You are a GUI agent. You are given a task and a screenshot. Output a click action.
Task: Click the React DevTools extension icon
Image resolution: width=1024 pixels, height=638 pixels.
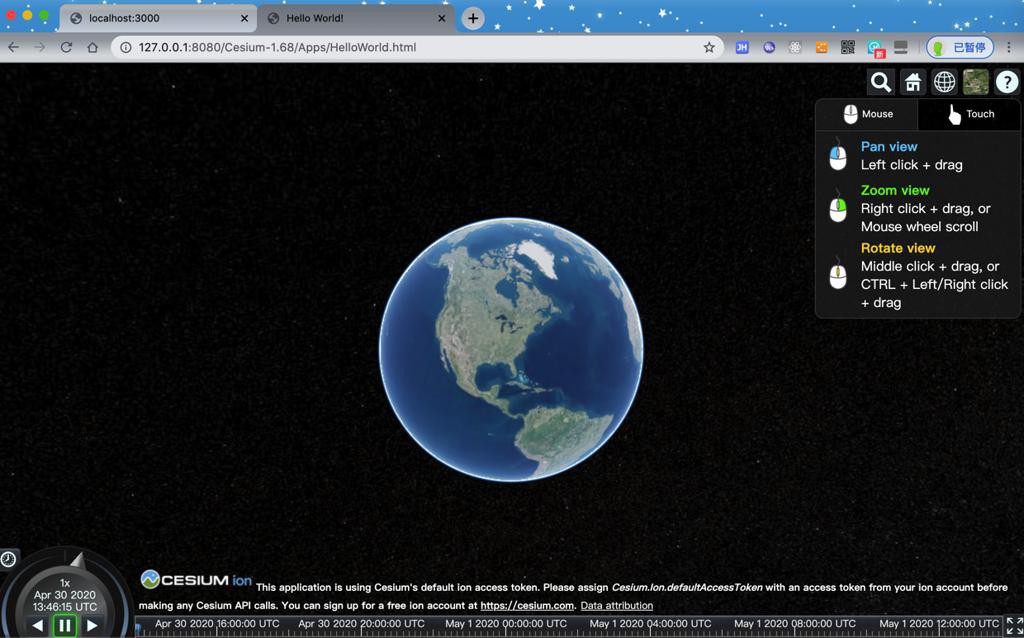tap(795, 47)
